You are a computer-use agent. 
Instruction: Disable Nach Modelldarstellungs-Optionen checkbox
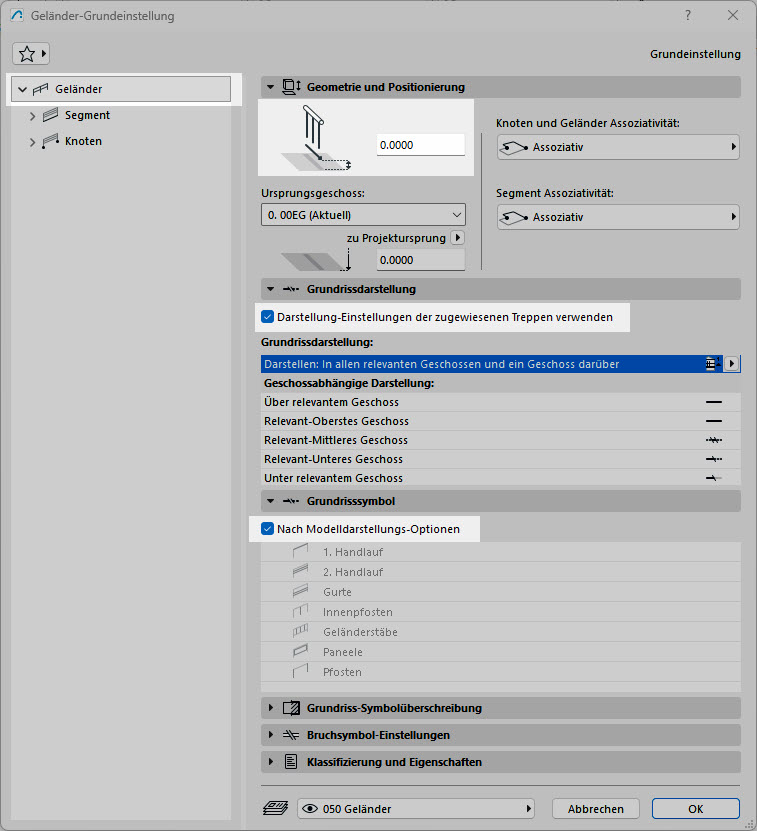click(268, 529)
